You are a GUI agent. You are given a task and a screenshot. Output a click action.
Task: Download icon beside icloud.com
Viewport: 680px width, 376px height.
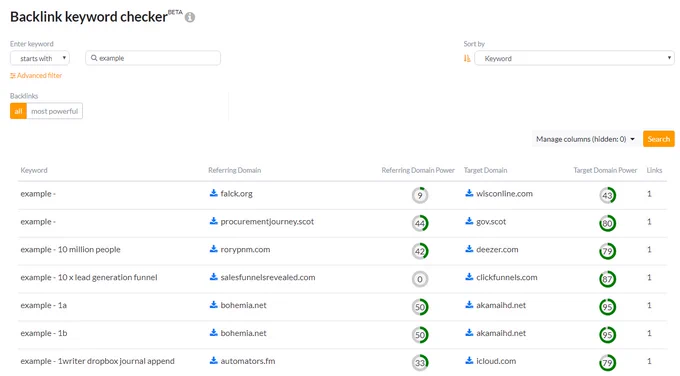coord(469,360)
